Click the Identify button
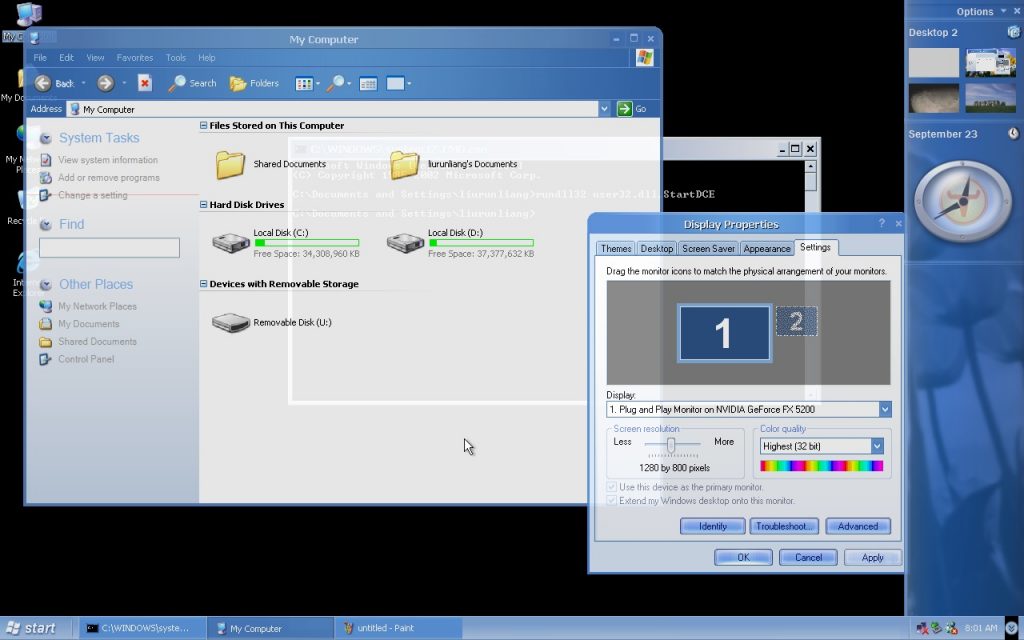 (x=712, y=526)
